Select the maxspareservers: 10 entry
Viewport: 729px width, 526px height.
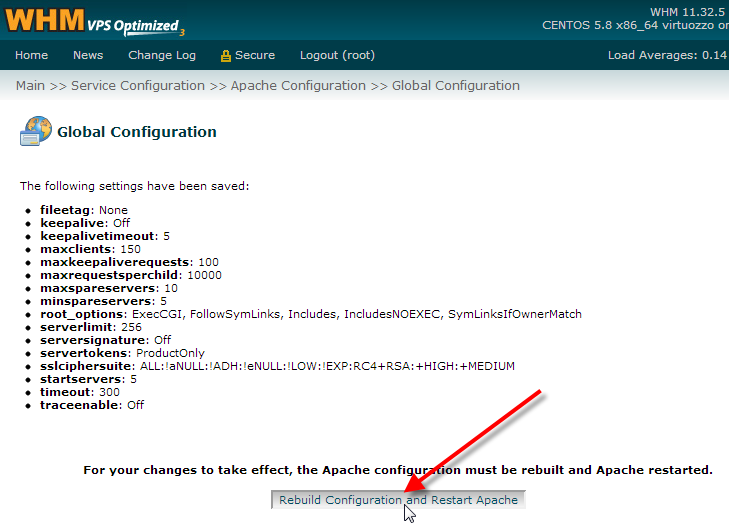click(109, 288)
